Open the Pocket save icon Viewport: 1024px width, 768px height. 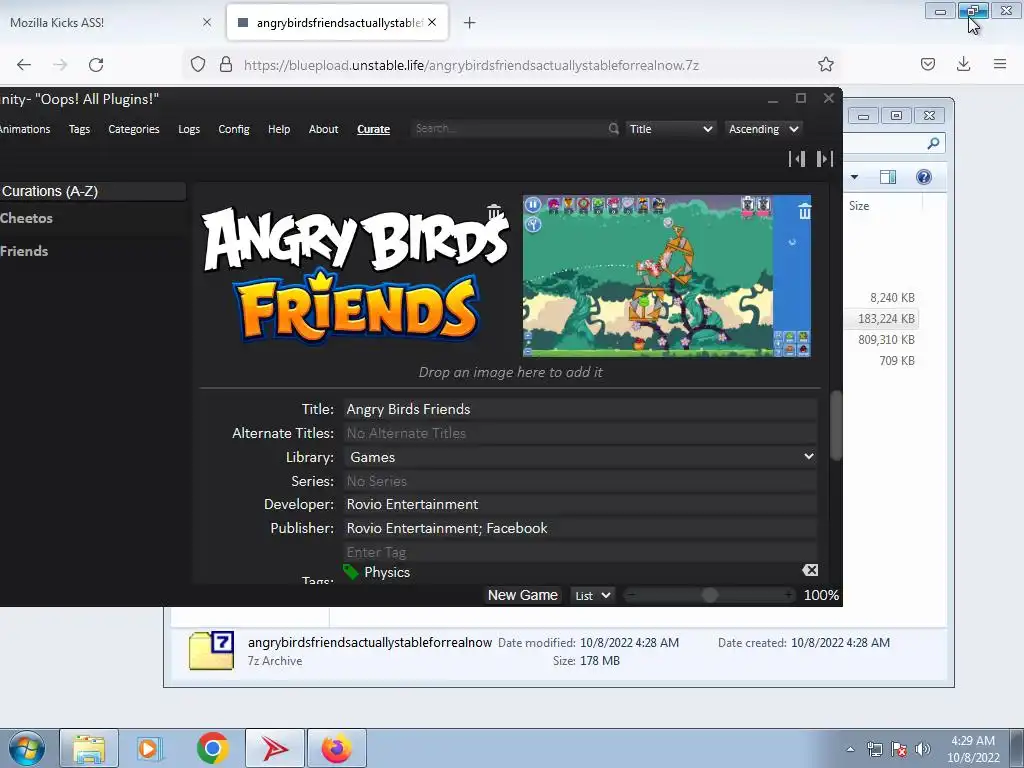tap(928, 64)
